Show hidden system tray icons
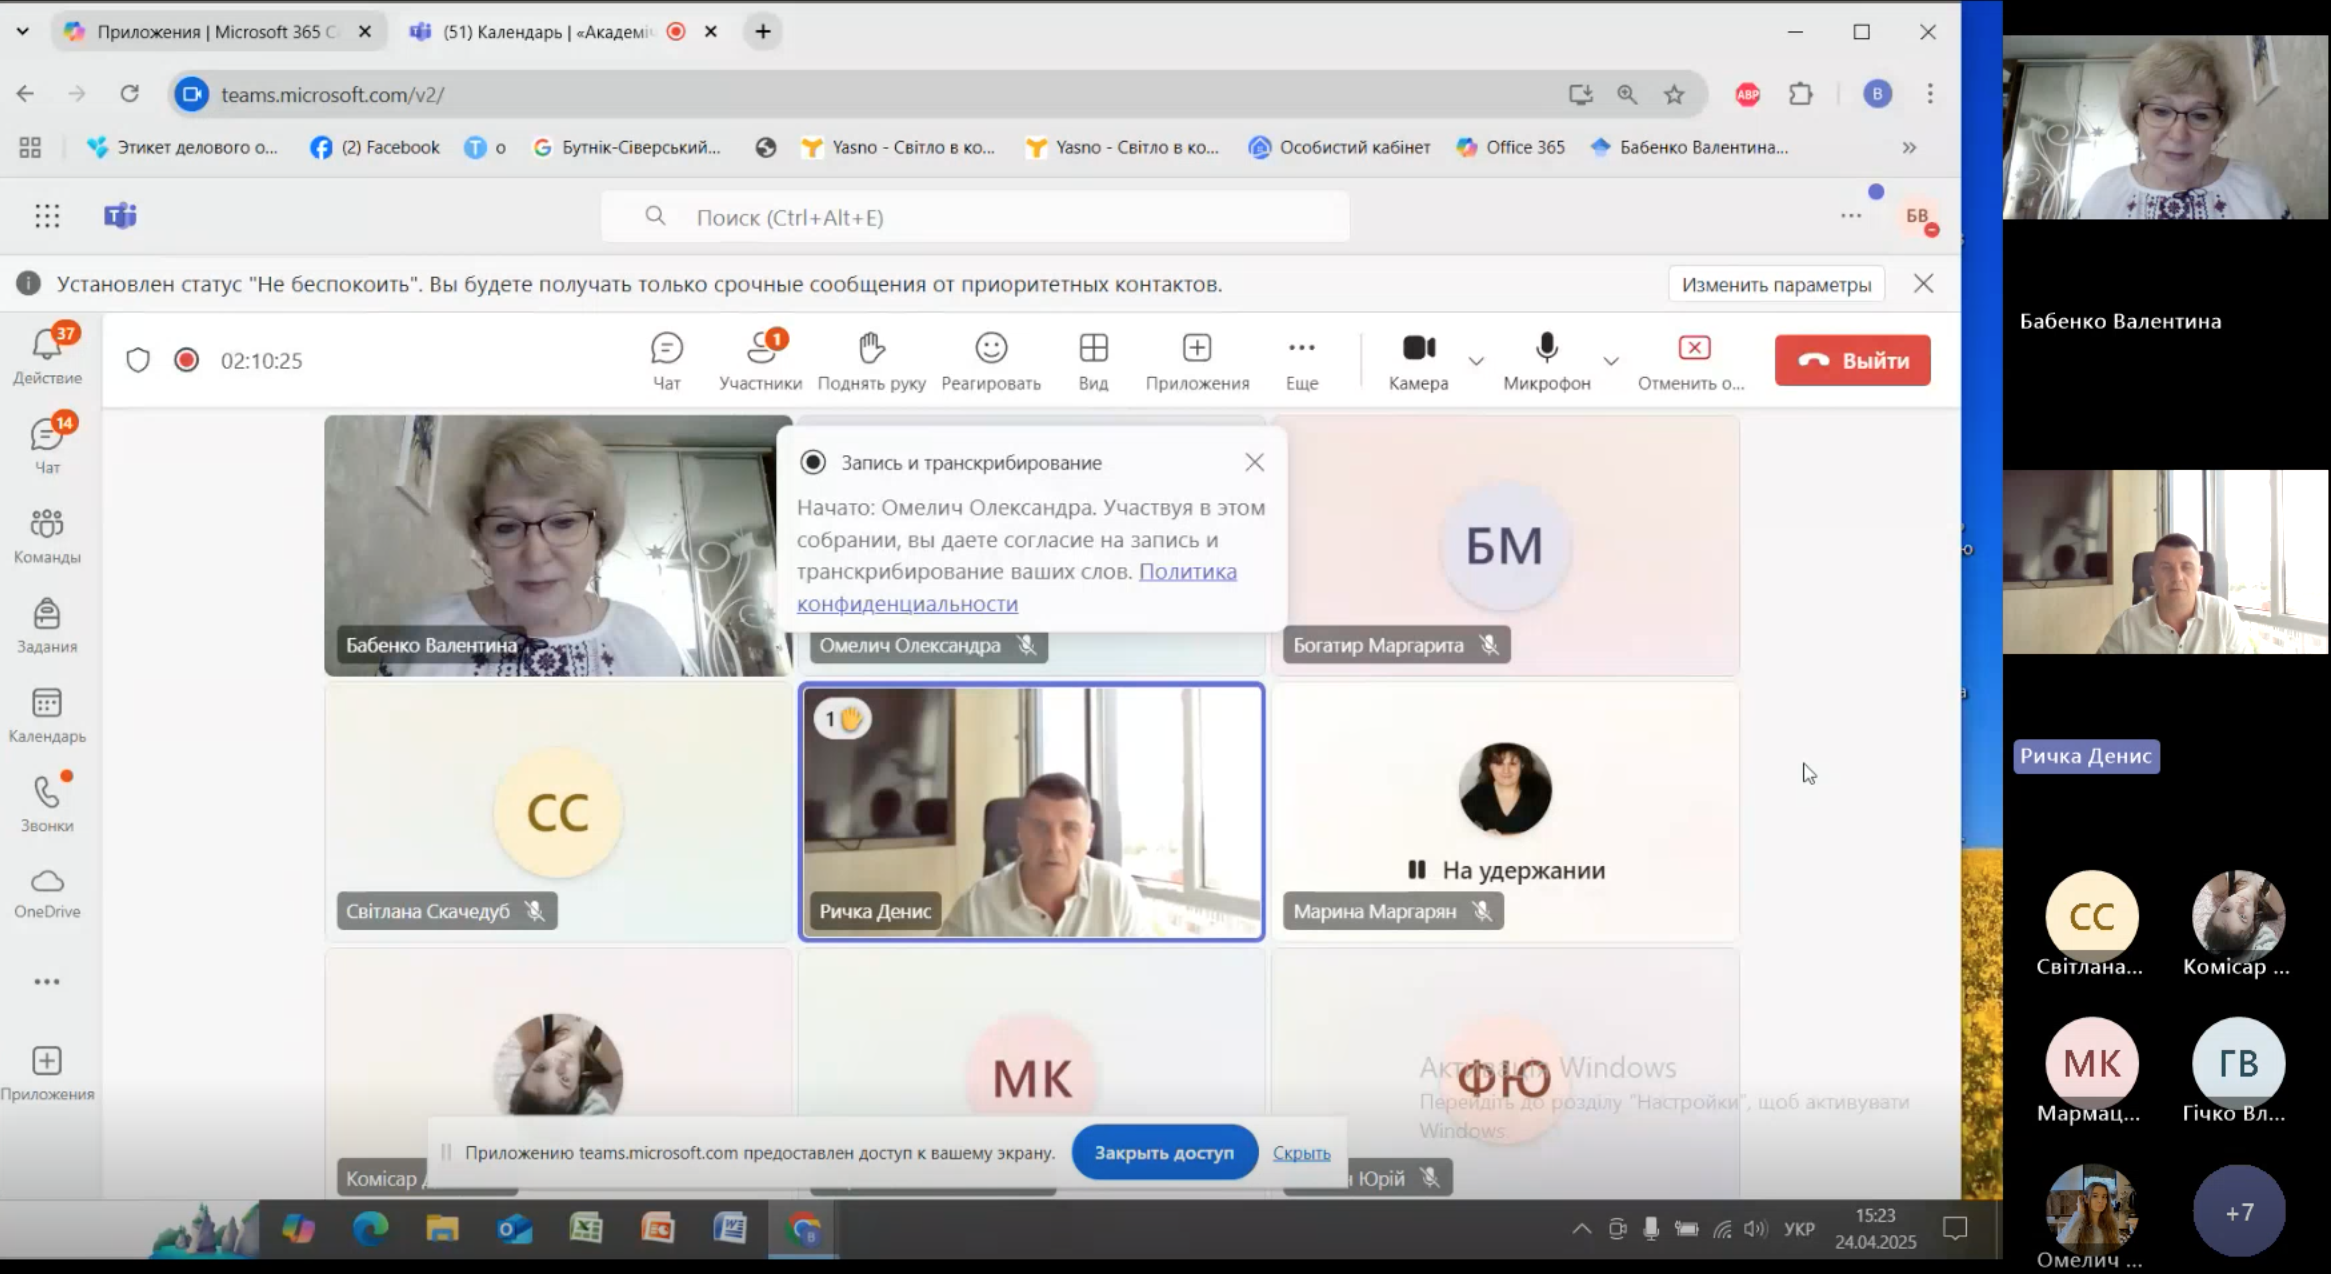2331x1274 pixels. (1581, 1229)
